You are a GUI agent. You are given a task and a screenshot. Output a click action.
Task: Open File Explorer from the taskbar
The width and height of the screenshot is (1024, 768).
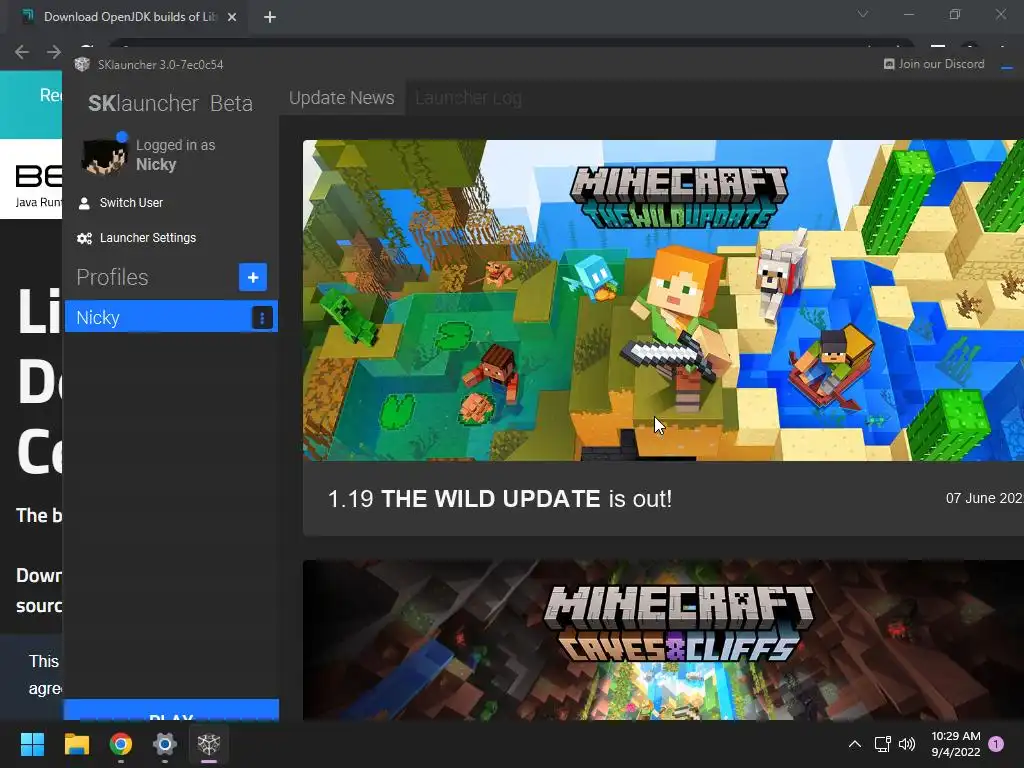pyautogui.click(x=76, y=744)
